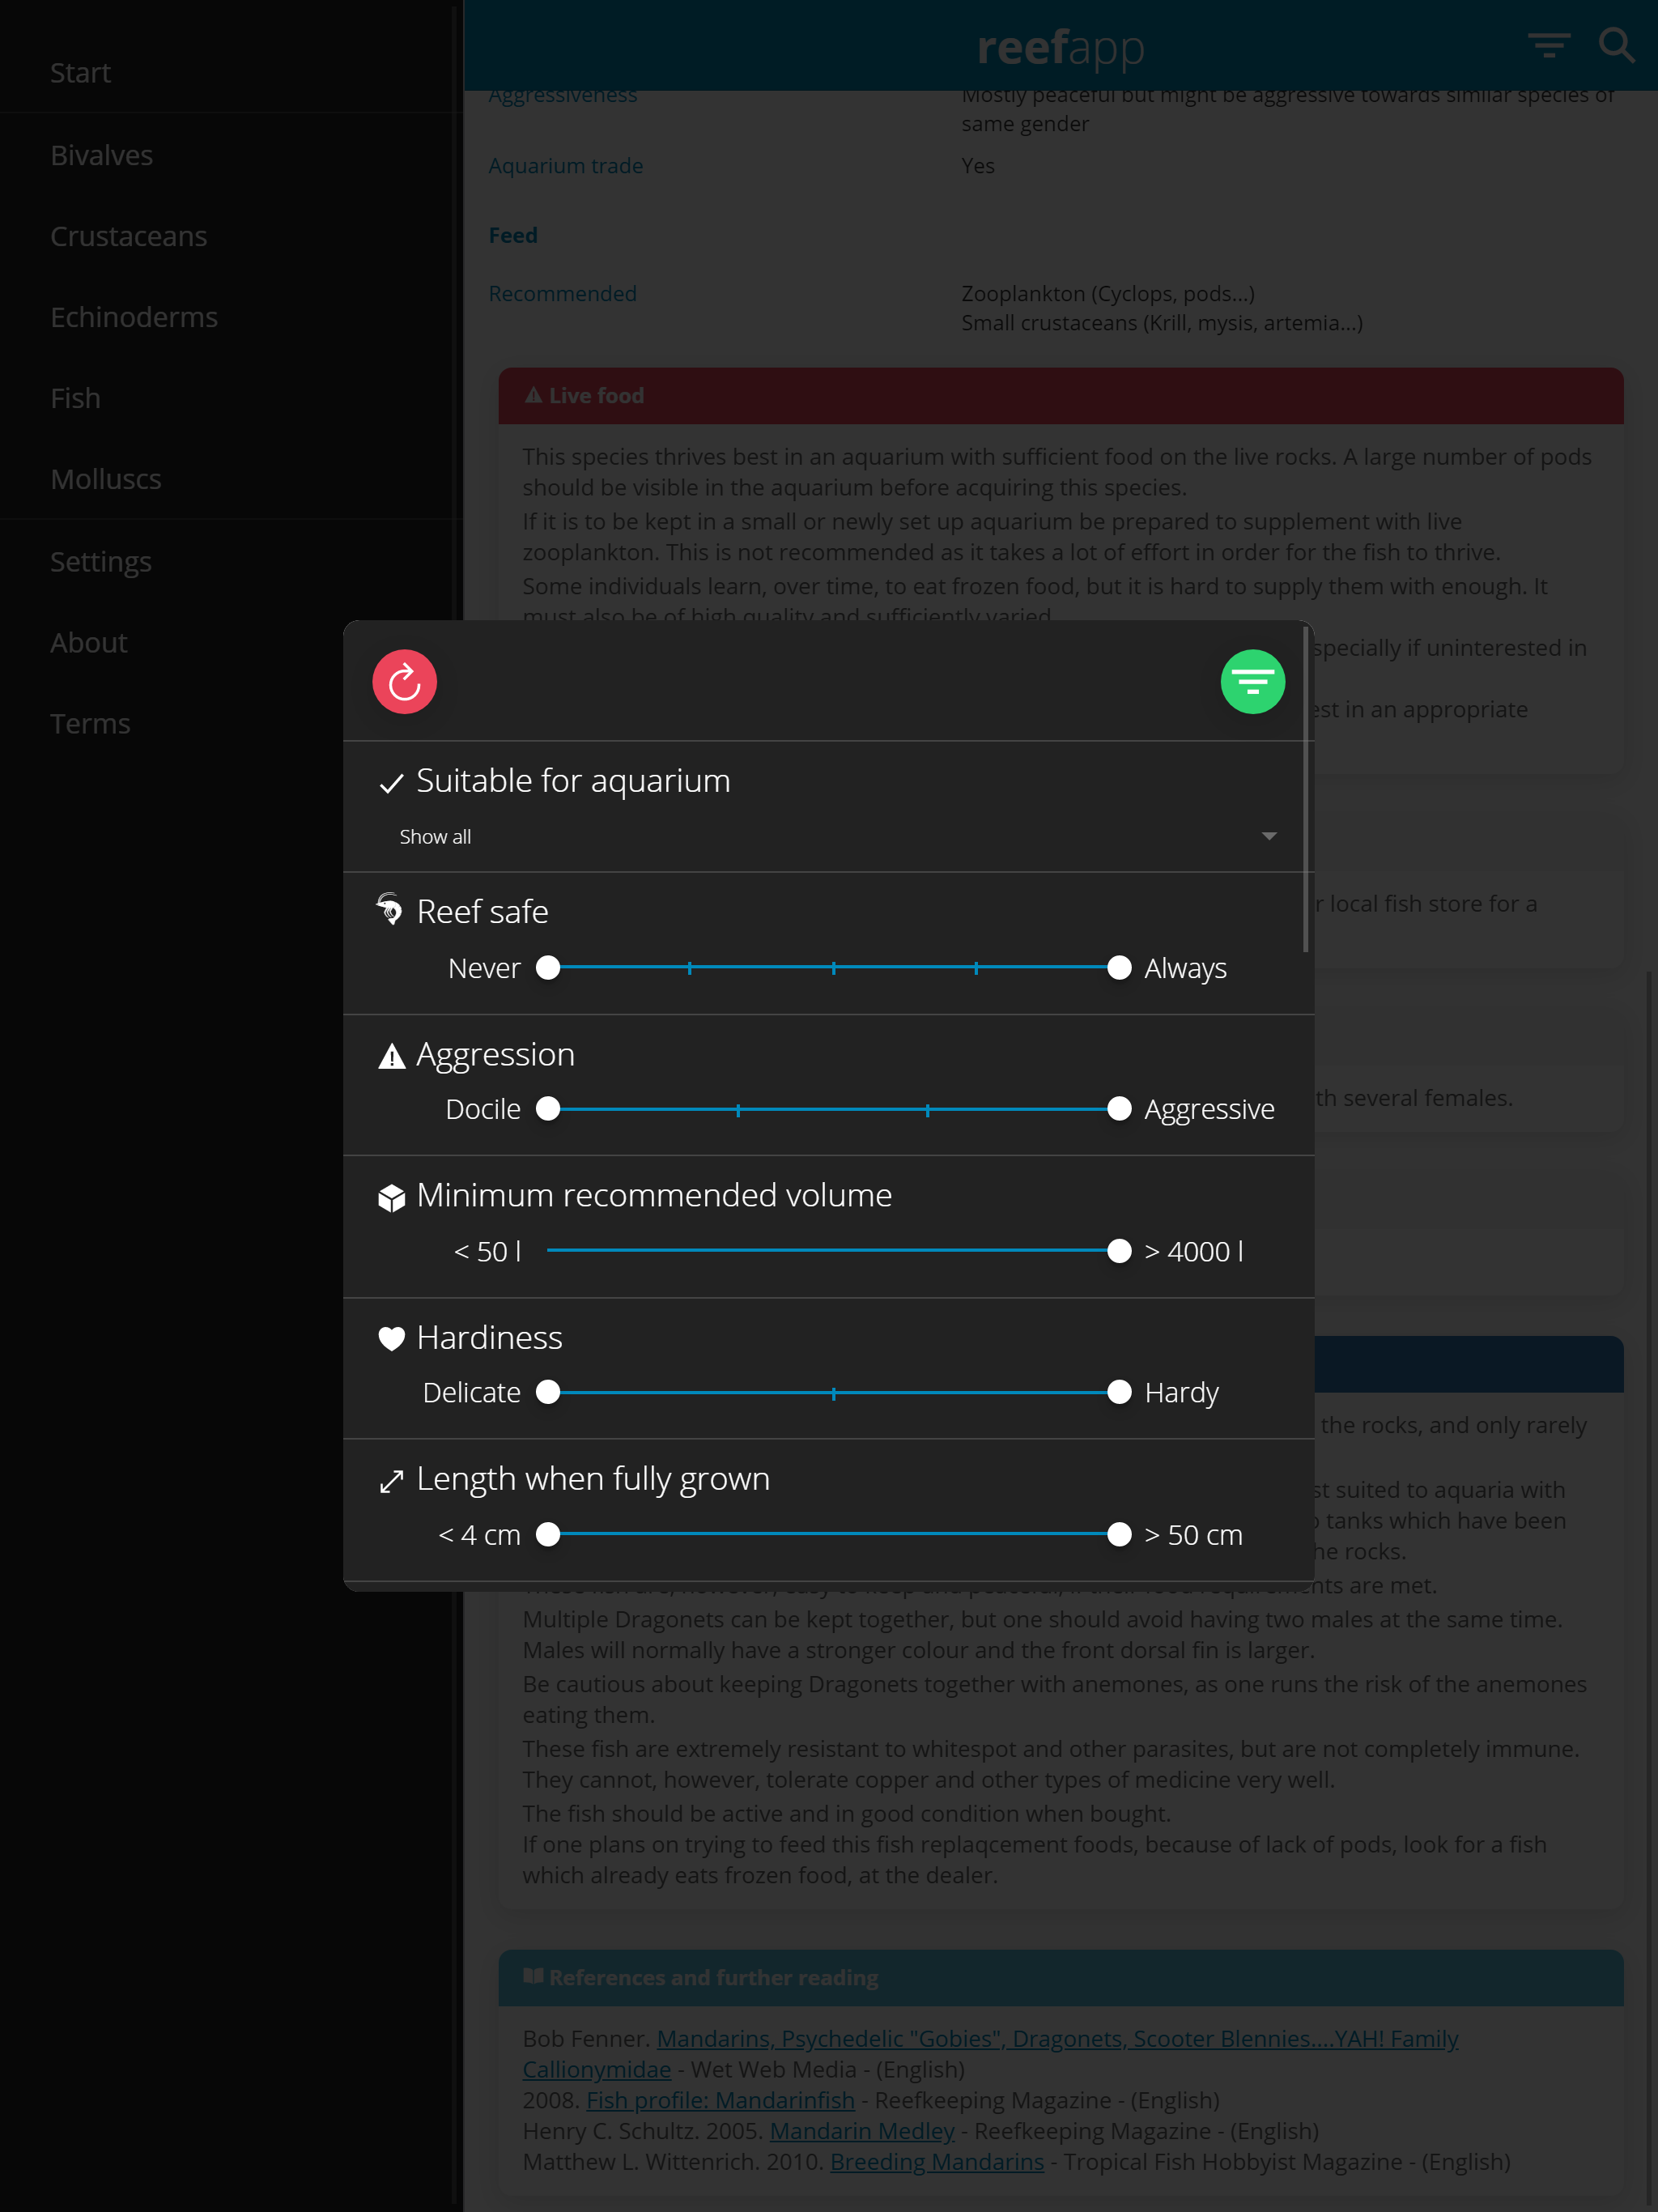
Task: Open the filter icon in top bar
Action: 1548,45
